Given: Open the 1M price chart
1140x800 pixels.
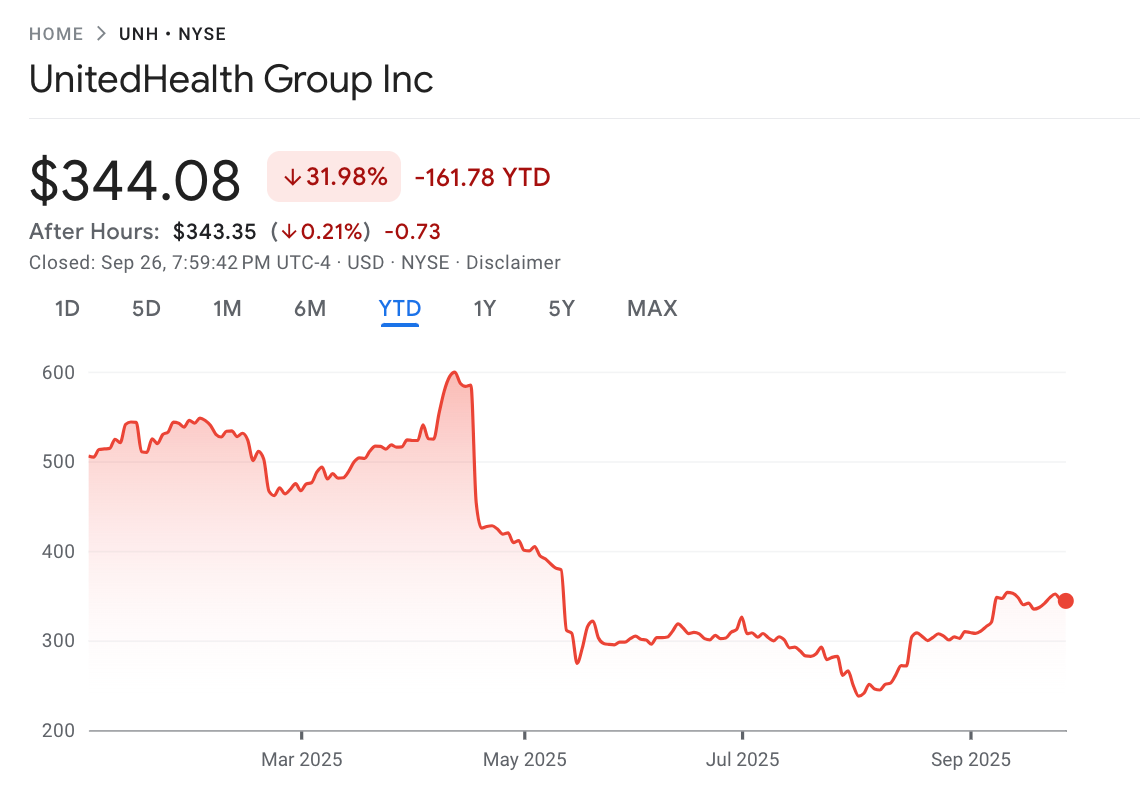Looking at the screenshot, I should (x=227, y=308).
